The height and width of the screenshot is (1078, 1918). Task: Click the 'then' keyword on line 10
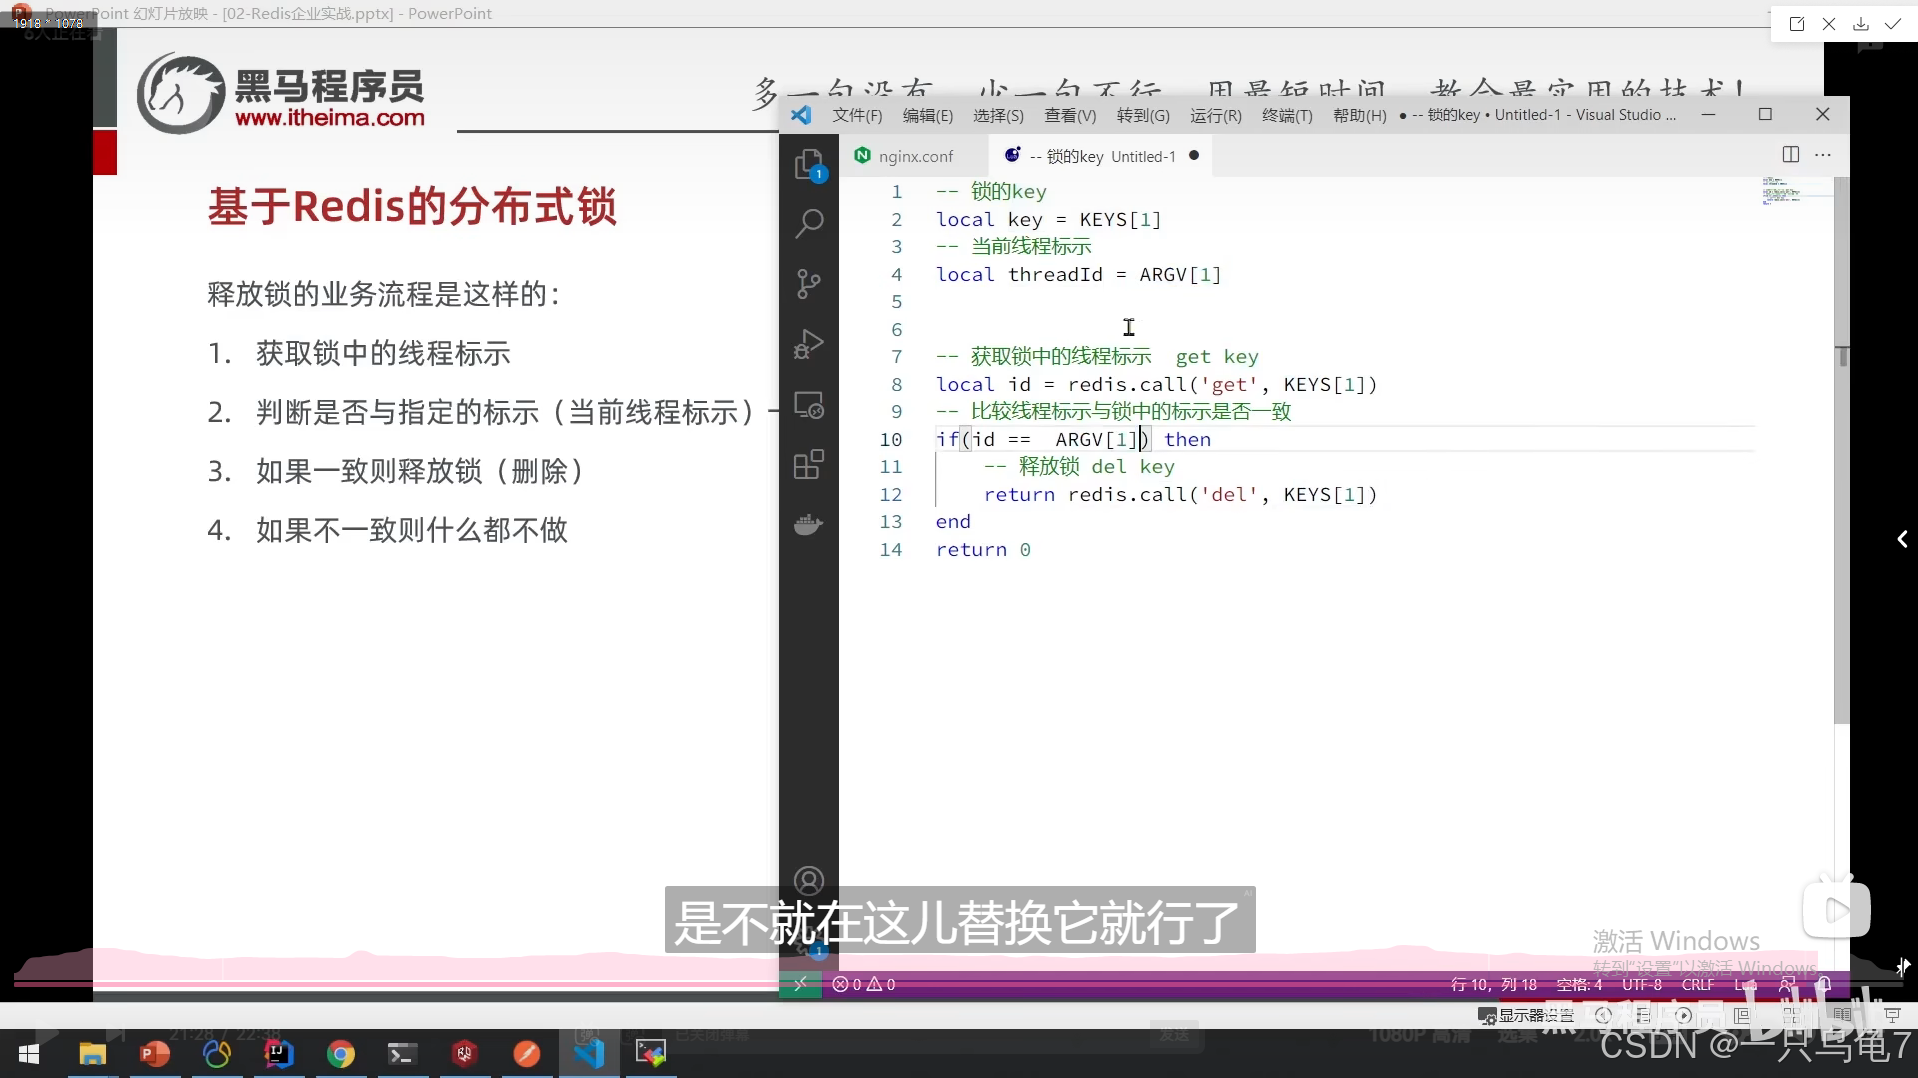pyautogui.click(x=1187, y=439)
